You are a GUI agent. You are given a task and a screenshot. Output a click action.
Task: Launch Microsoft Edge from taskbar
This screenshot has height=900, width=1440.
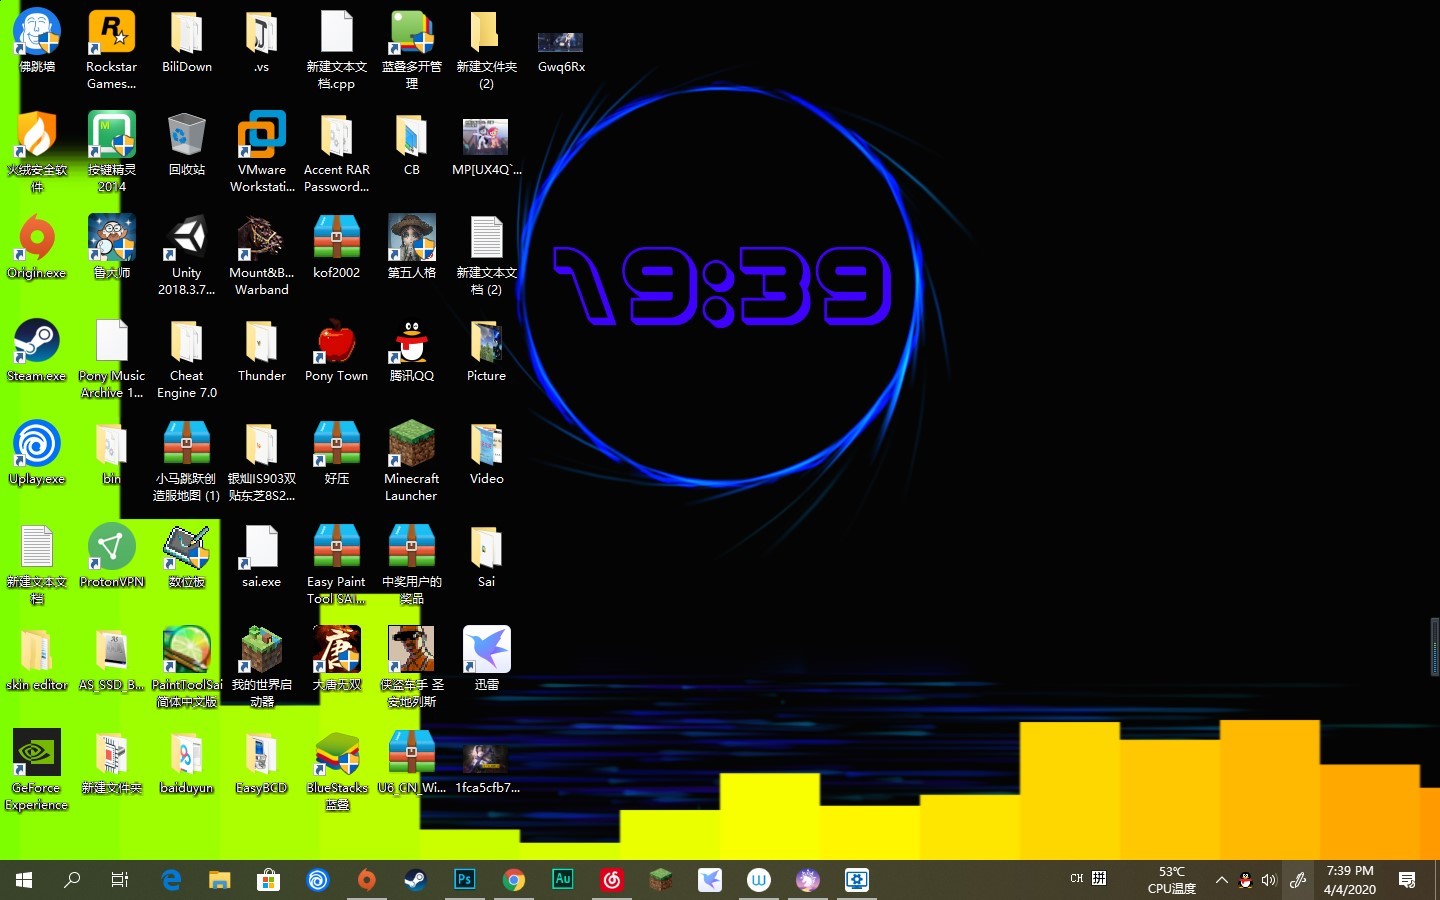click(171, 880)
